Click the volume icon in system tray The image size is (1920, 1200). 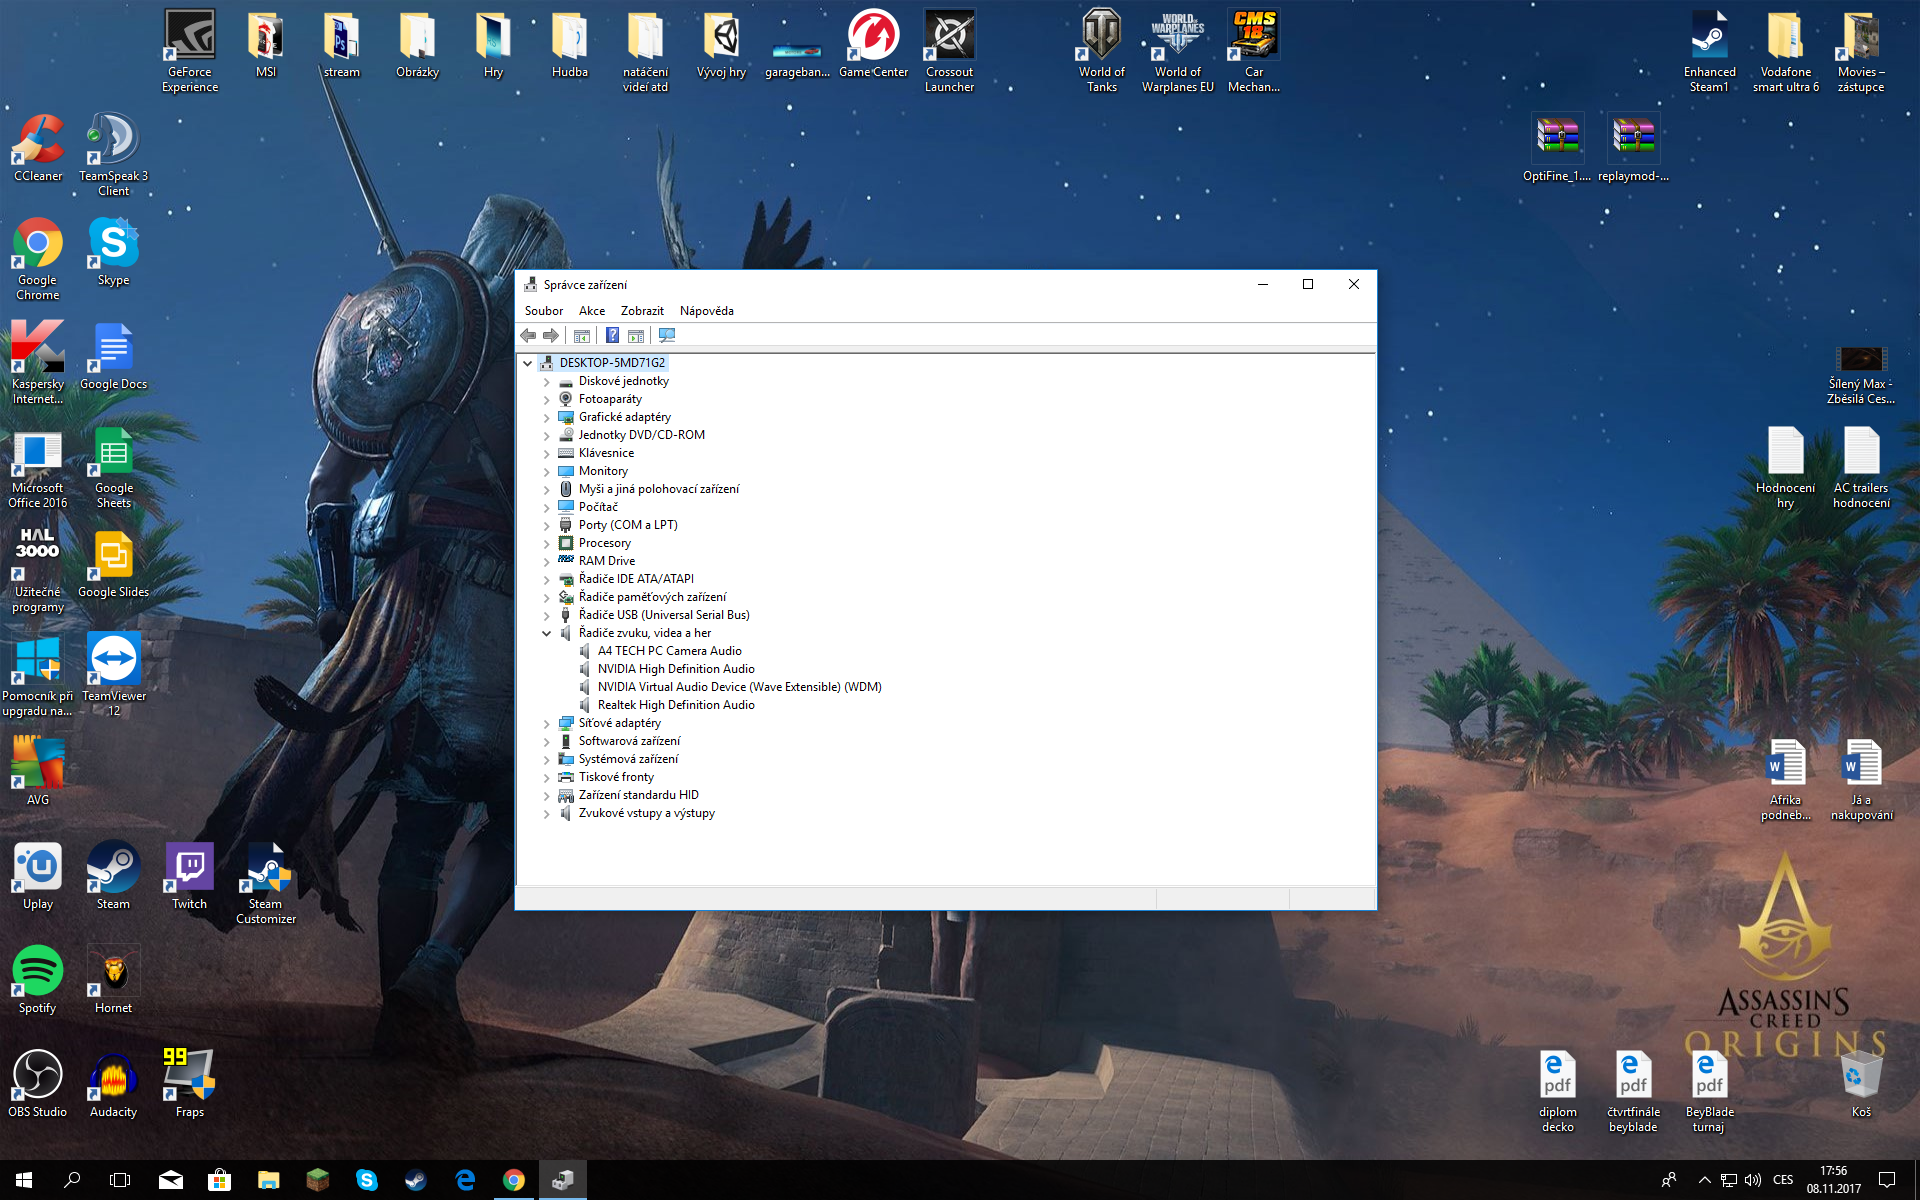(x=1752, y=1180)
